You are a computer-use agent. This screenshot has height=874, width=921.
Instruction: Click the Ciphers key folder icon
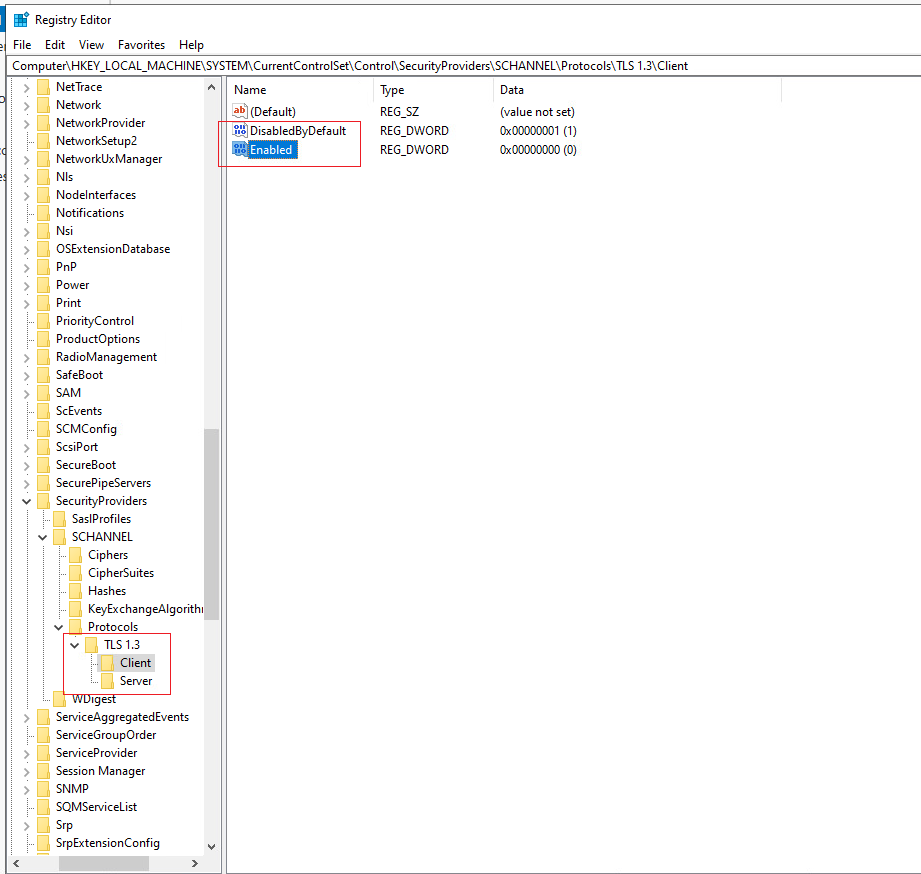tap(76, 555)
